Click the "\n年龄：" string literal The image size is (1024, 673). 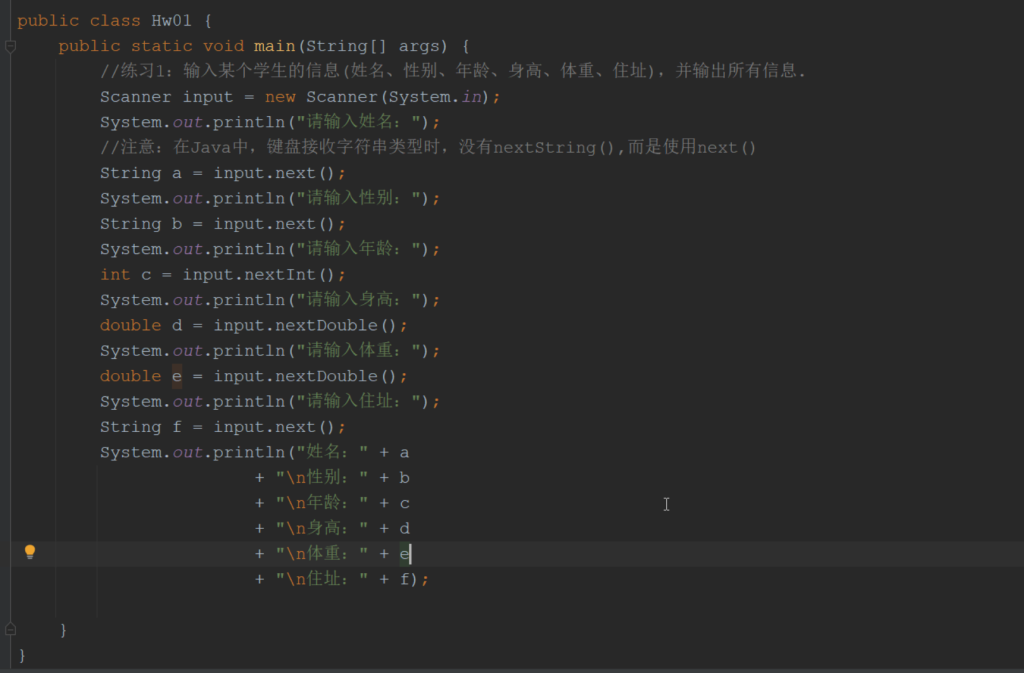(x=322, y=503)
